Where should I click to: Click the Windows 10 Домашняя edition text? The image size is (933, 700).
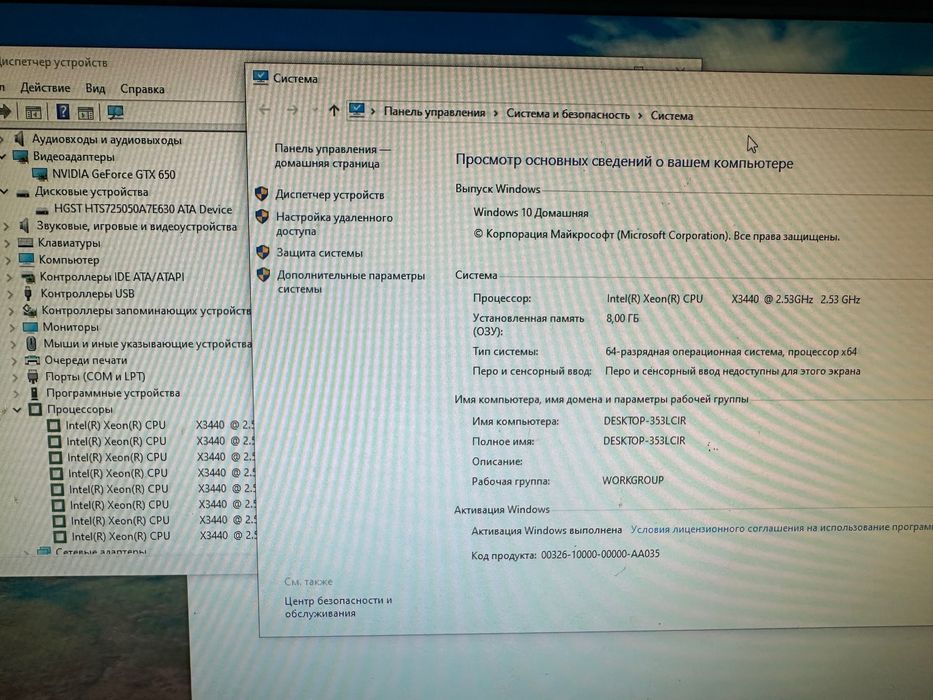click(x=531, y=212)
